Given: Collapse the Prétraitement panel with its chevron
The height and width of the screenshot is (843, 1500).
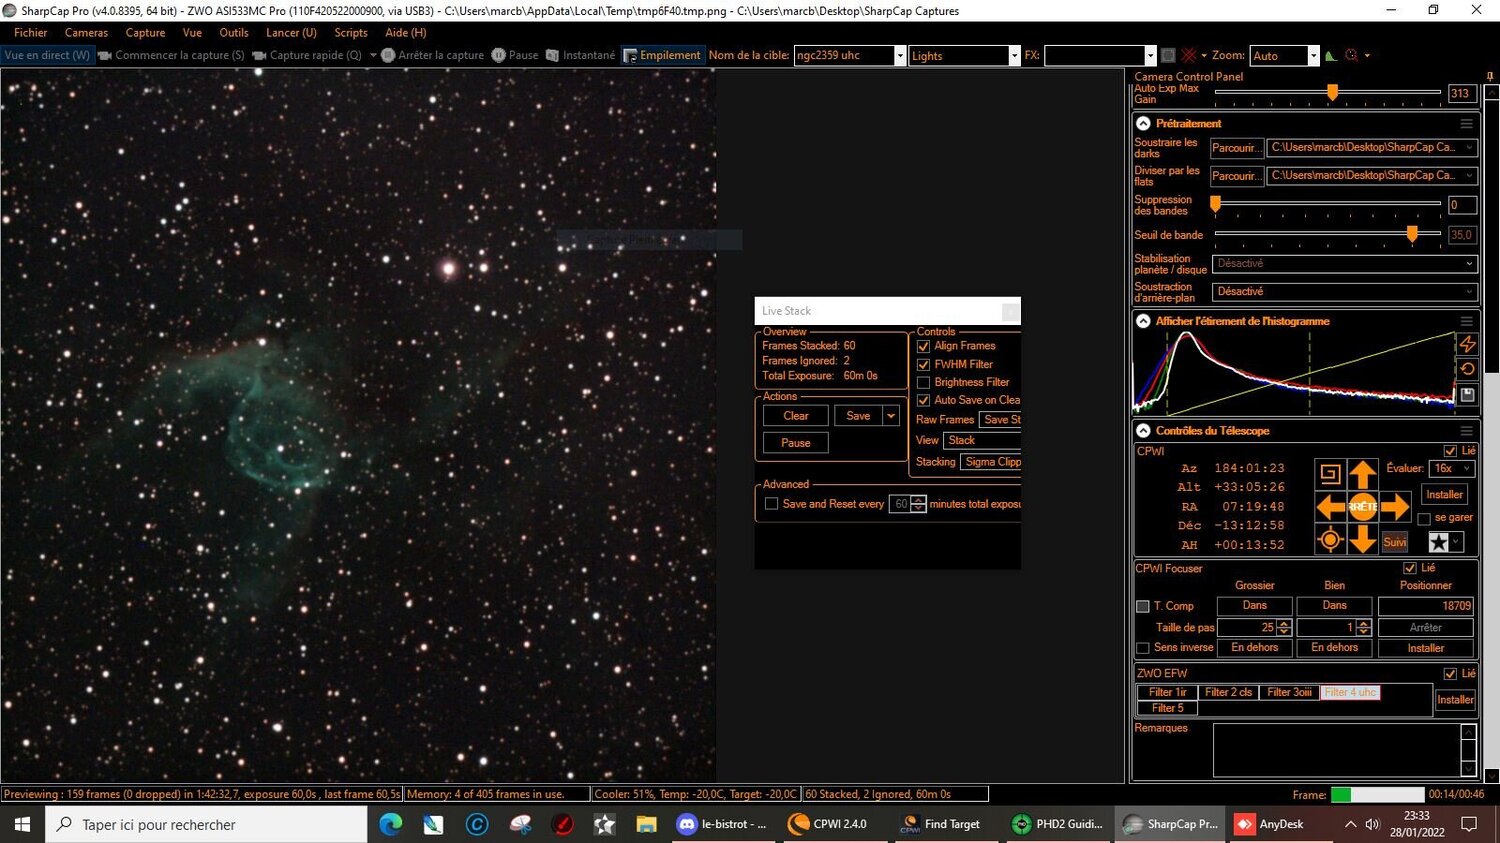Looking at the screenshot, I should 1143,122.
